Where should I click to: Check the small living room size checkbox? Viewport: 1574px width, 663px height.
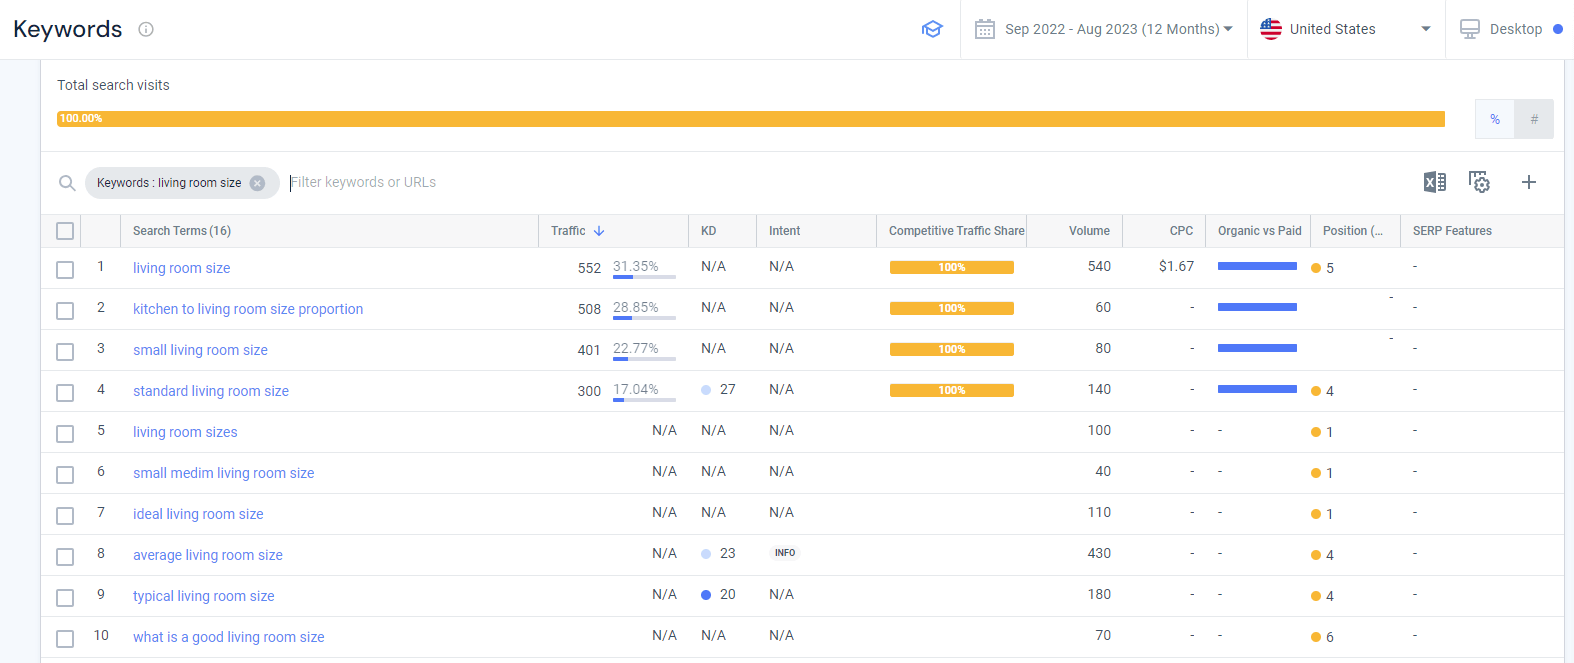tap(65, 352)
